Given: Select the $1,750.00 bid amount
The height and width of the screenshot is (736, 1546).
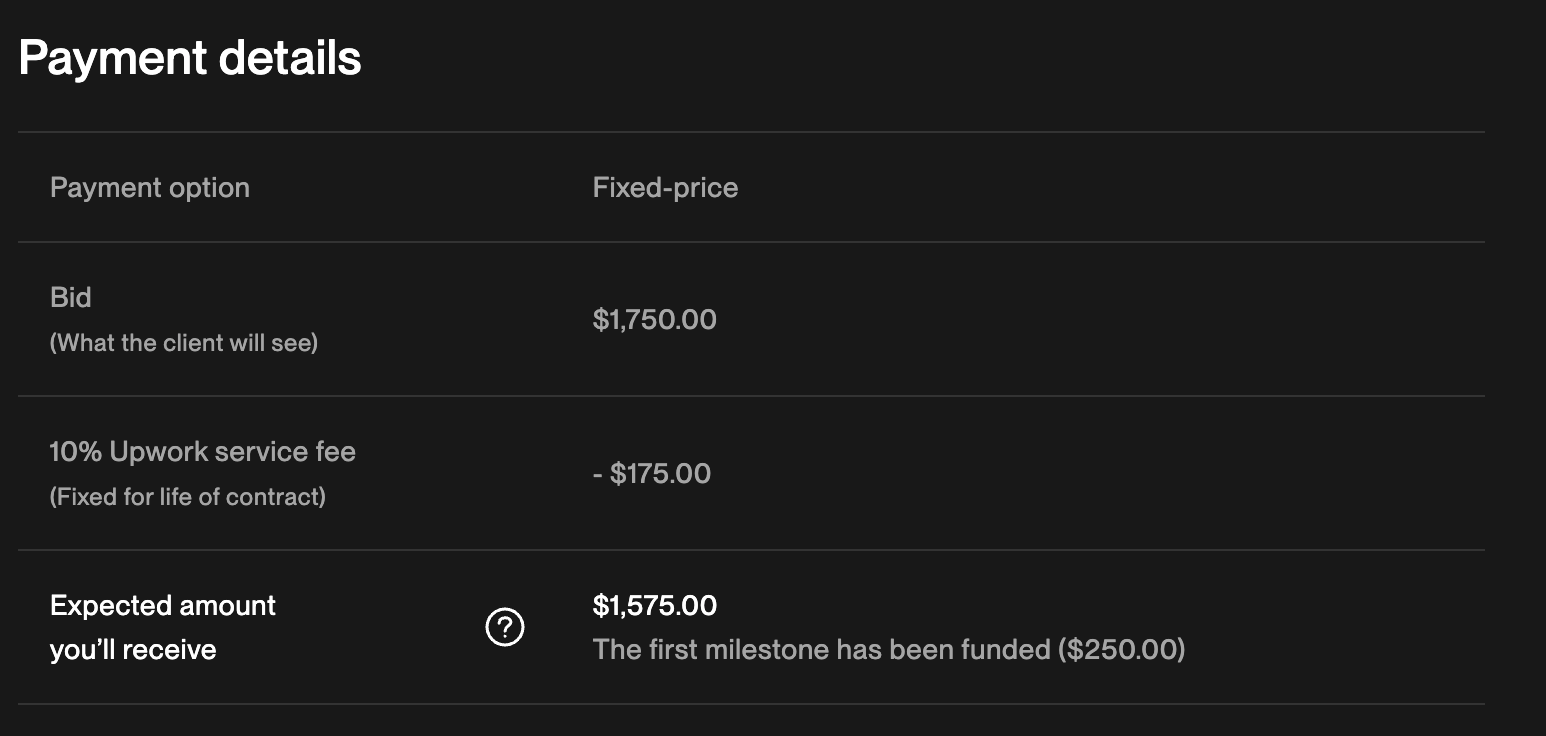Looking at the screenshot, I should tap(654, 320).
